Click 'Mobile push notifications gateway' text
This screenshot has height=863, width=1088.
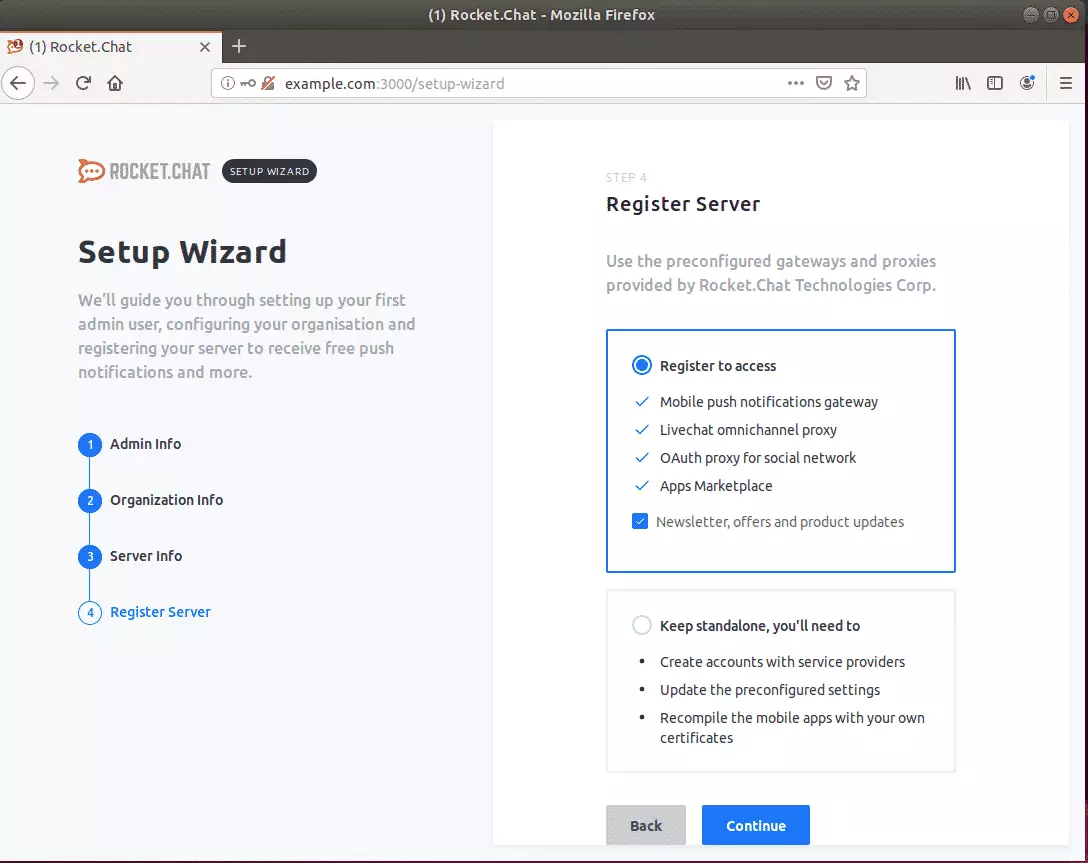tap(769, 402)
